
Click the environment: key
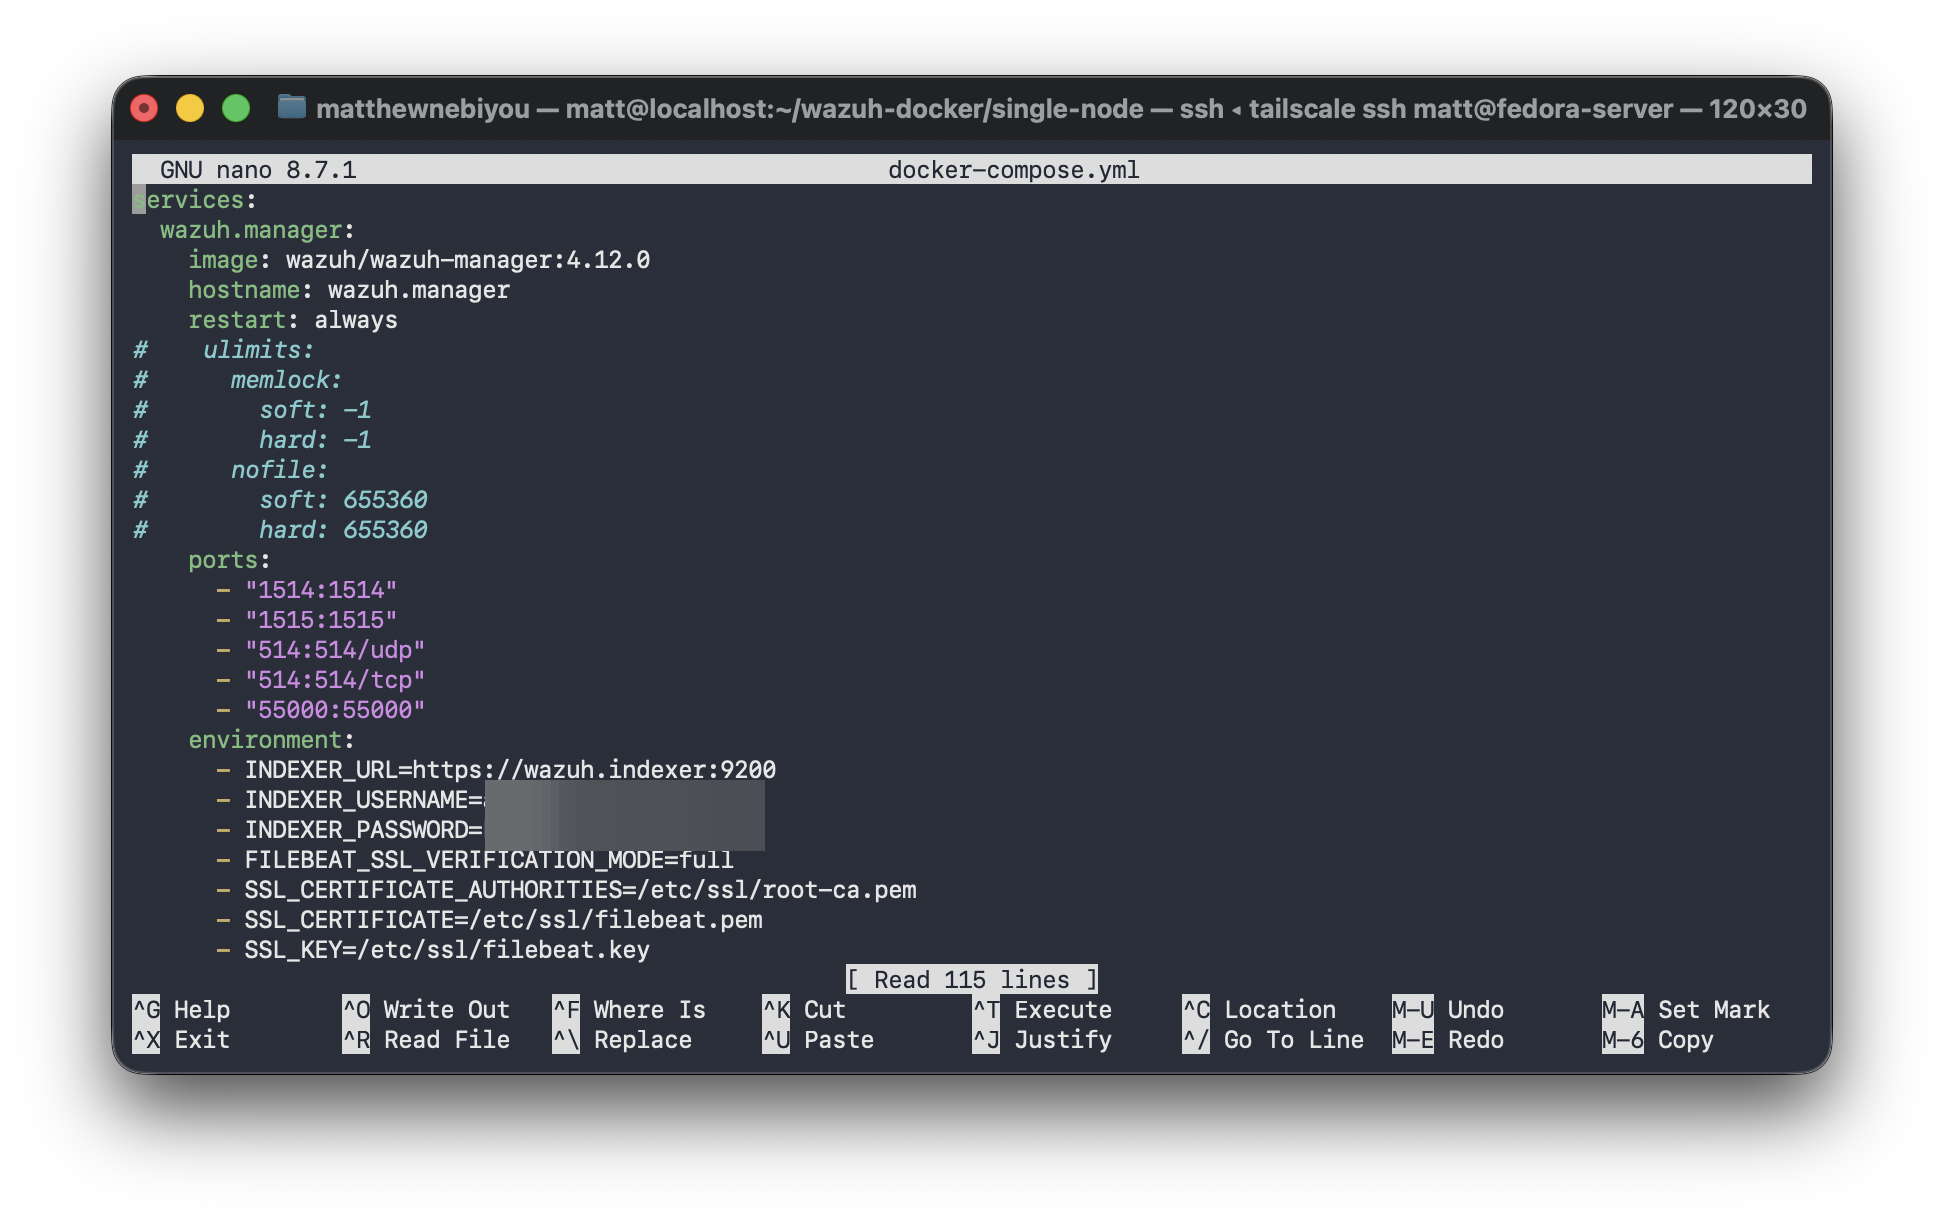[271, 740]
